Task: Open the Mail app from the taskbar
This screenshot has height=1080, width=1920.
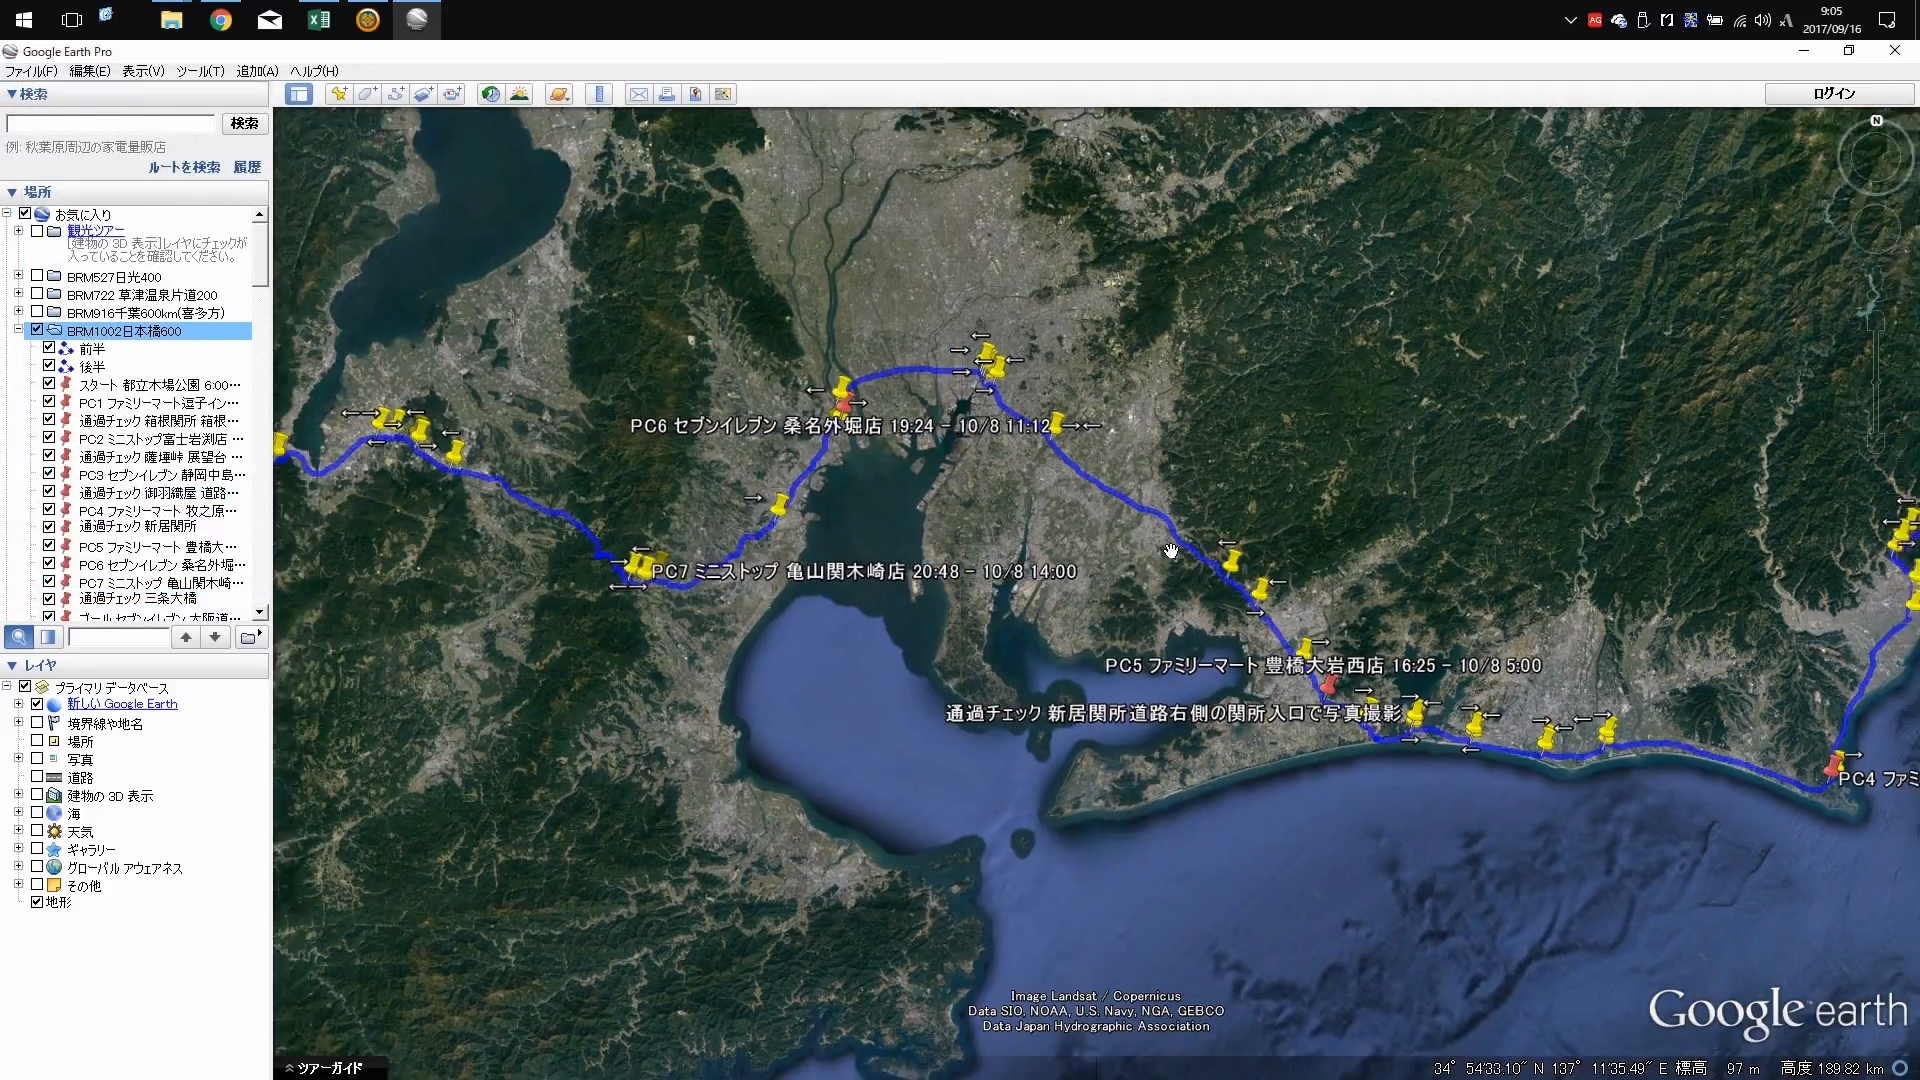Action: [269, 20]
